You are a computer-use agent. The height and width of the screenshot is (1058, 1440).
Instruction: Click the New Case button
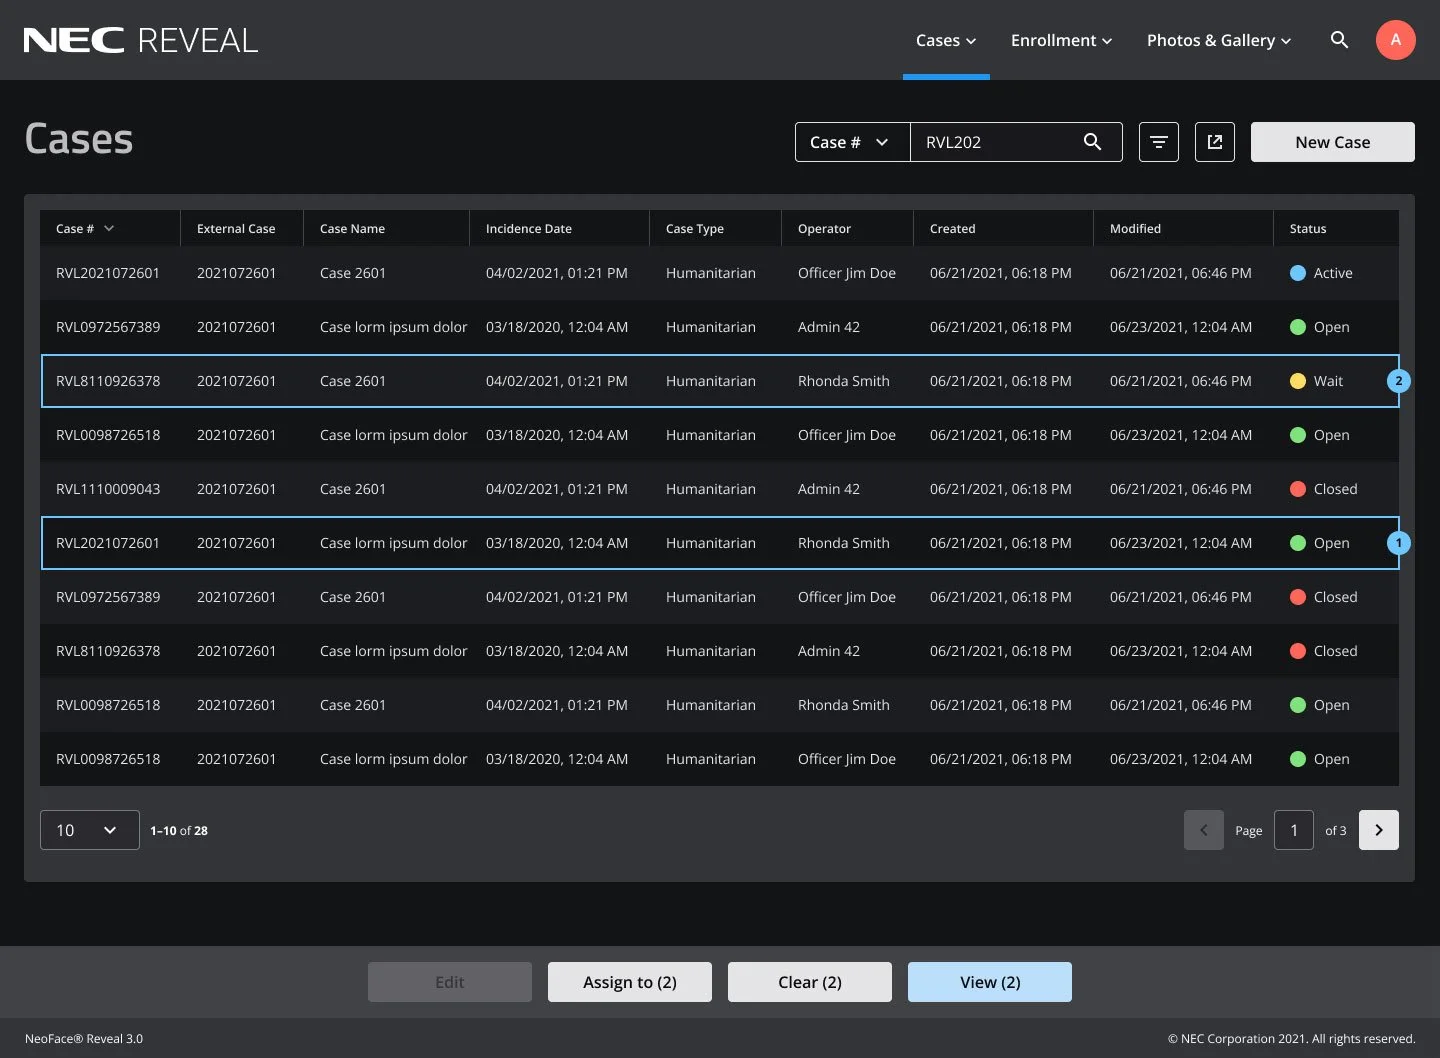(x=1332, y=142)
